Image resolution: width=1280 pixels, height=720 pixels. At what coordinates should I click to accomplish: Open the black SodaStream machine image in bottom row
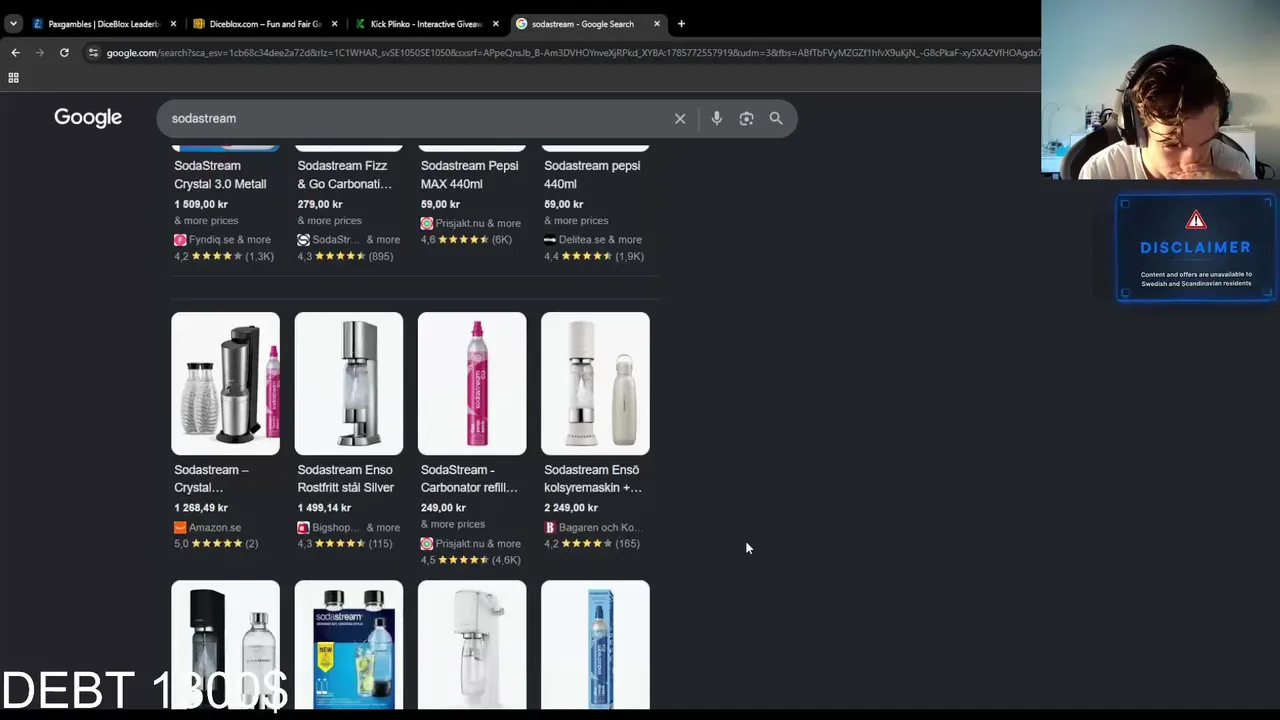[x=225, y=645]
